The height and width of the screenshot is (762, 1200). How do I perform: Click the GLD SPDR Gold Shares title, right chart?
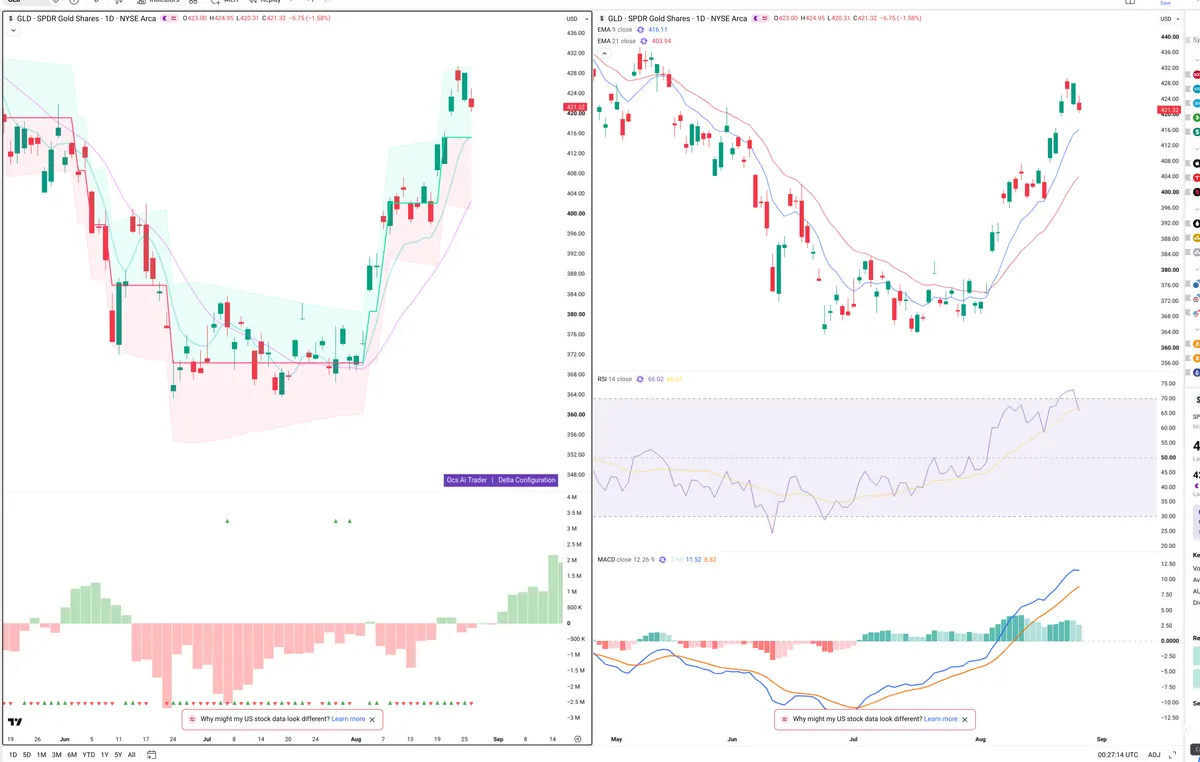click(x=678, y=18)
